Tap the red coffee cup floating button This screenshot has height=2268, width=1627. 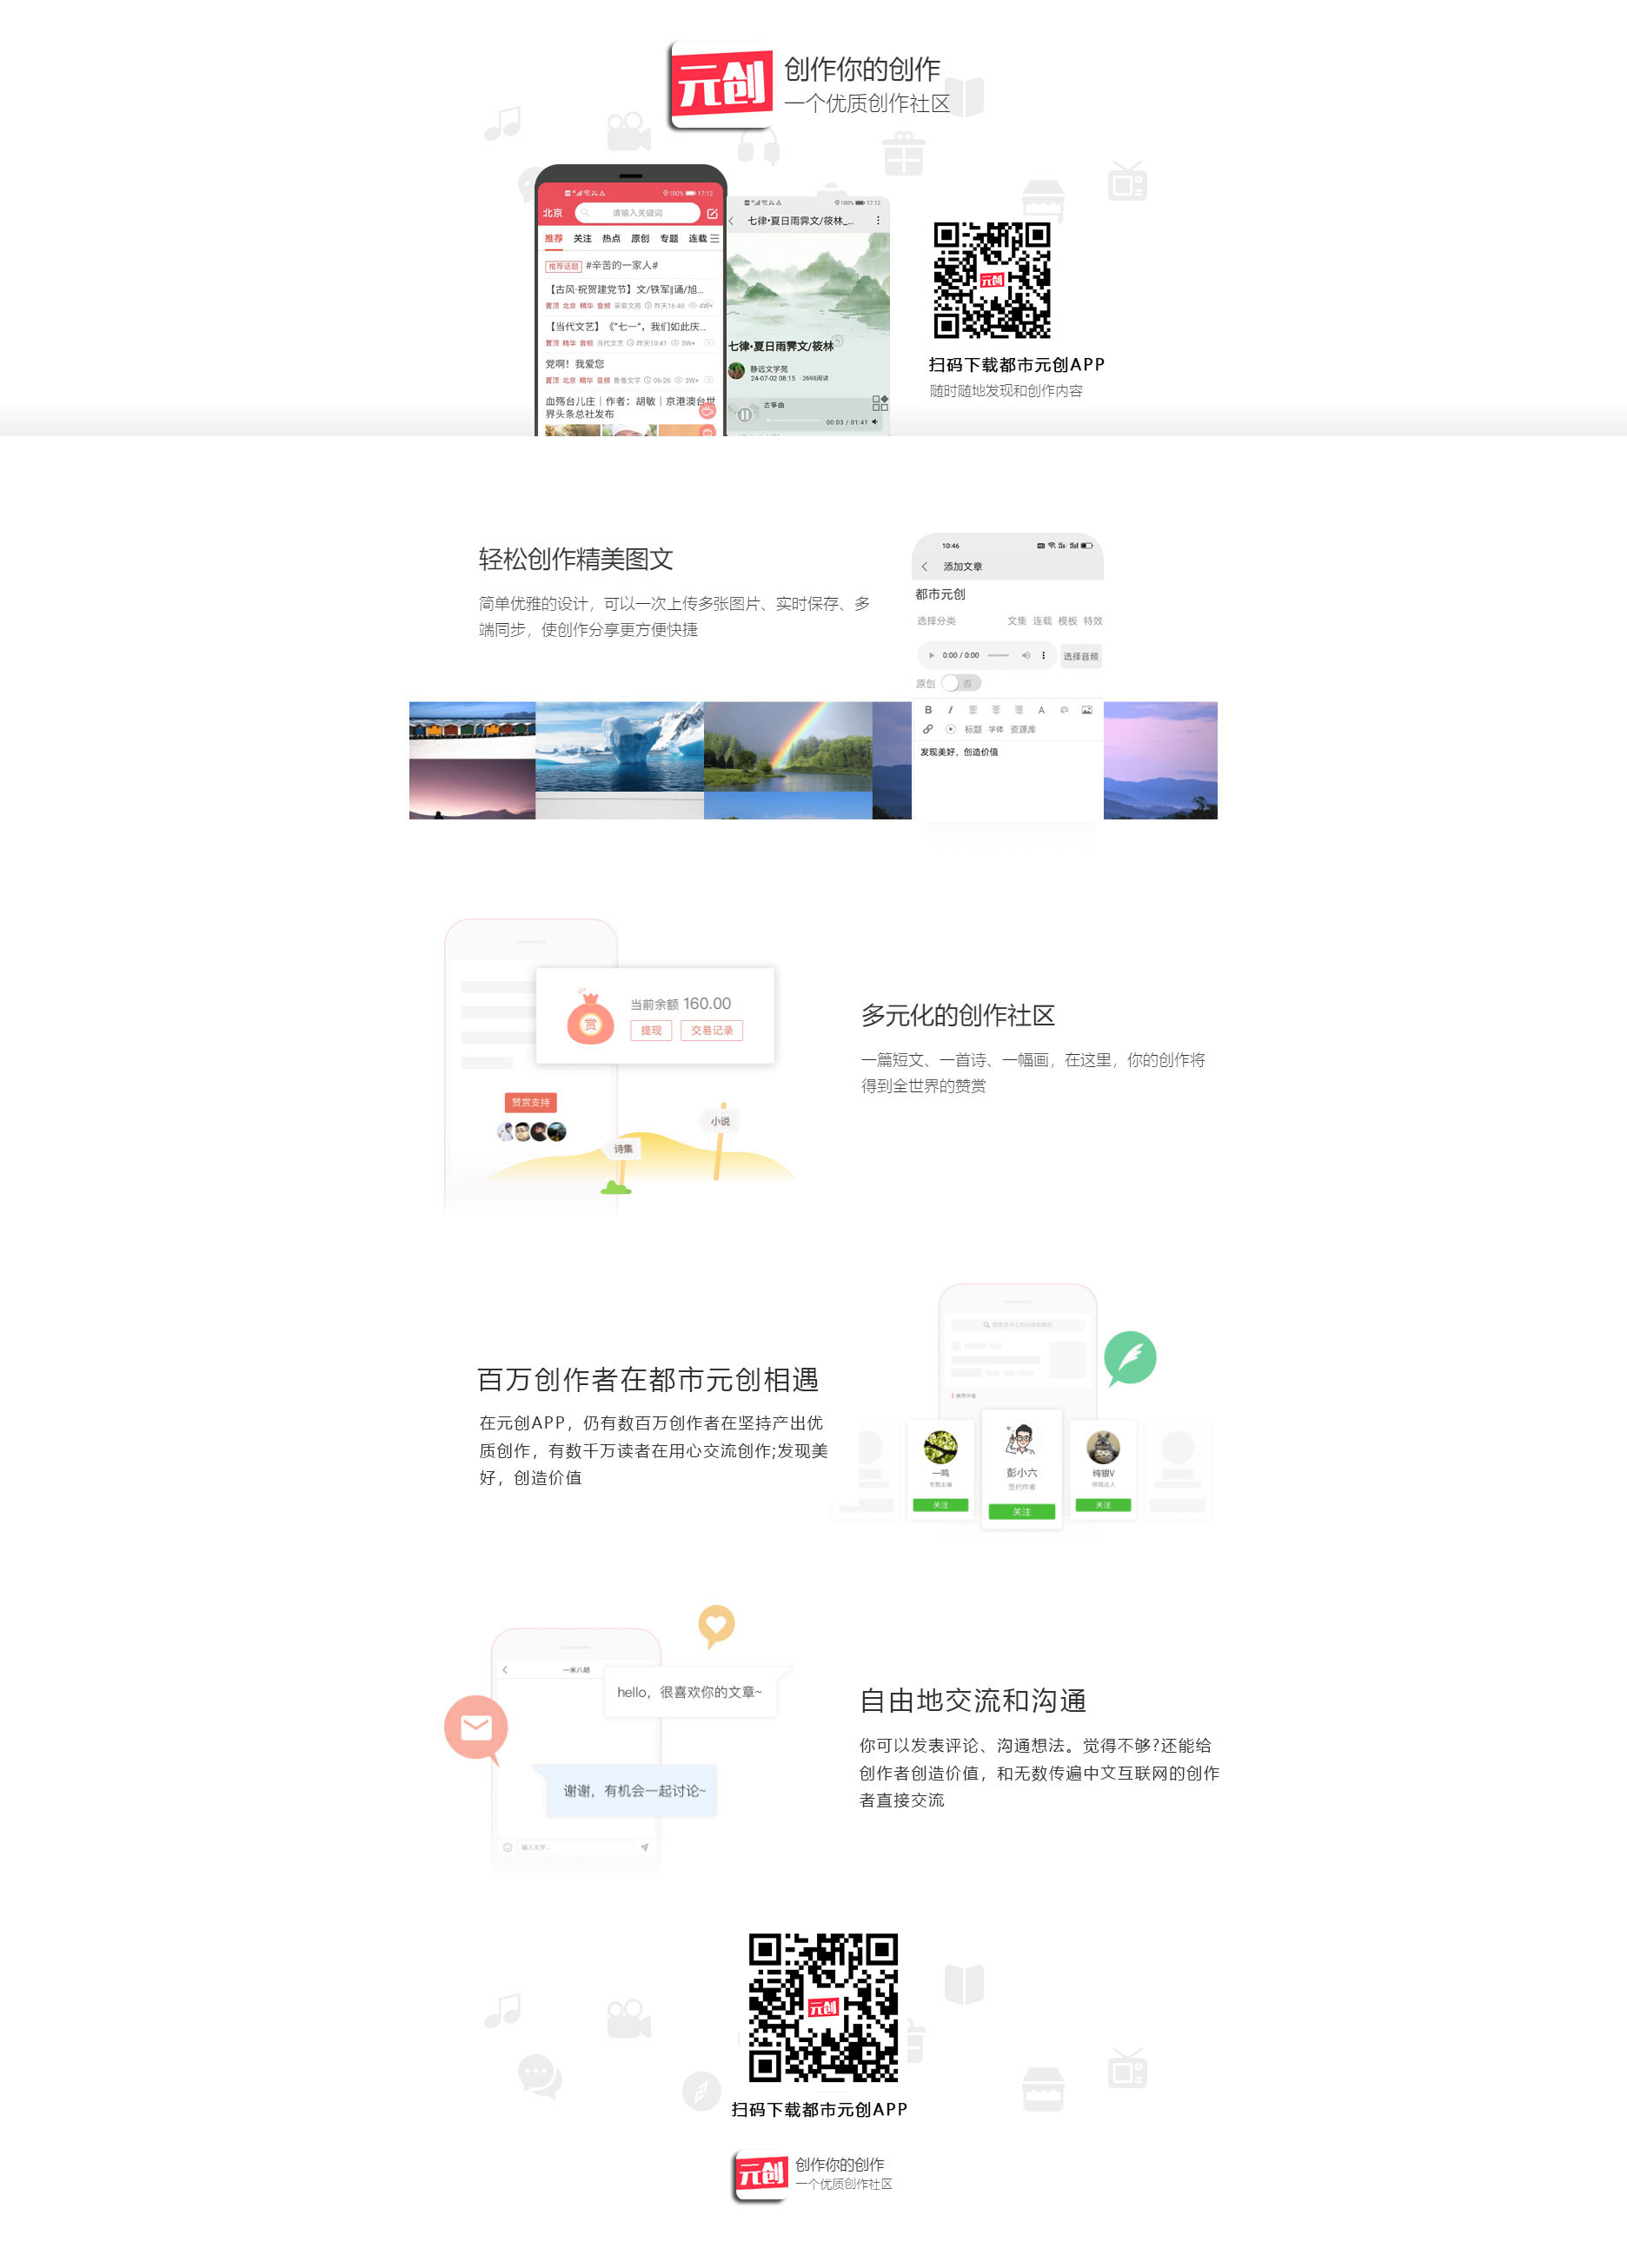point(708,410)
